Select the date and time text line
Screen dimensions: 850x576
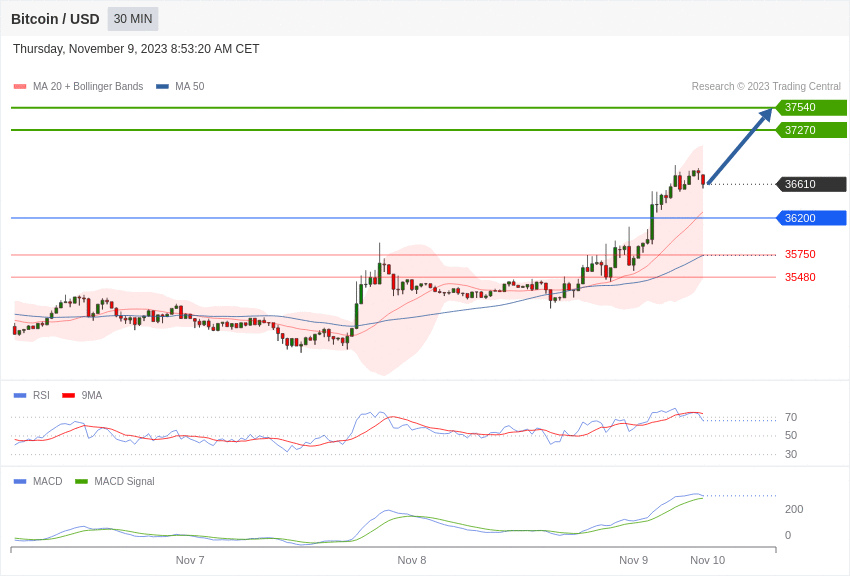136,49
